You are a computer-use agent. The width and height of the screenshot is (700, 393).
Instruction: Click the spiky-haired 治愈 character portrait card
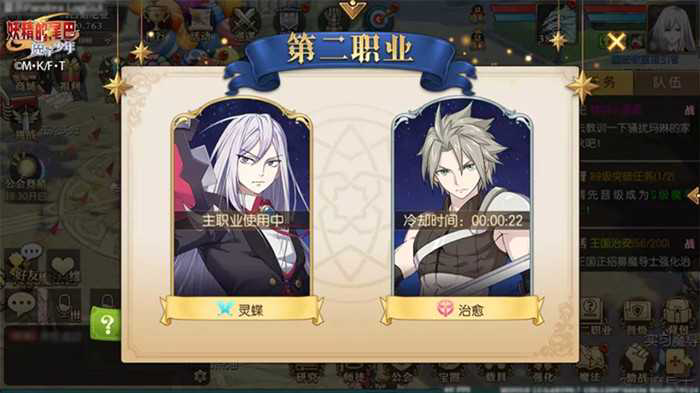pyautogui.click(x=462, y=198)
